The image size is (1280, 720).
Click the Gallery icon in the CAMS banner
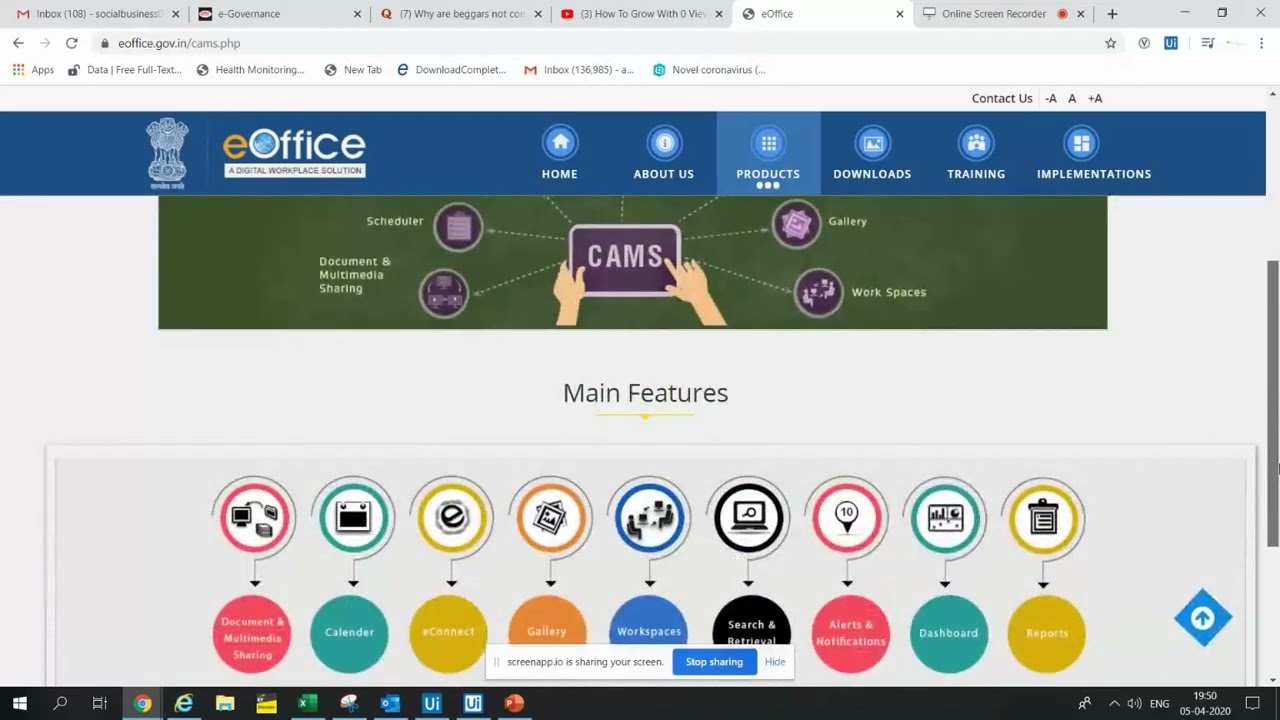(x=796, y=224)
